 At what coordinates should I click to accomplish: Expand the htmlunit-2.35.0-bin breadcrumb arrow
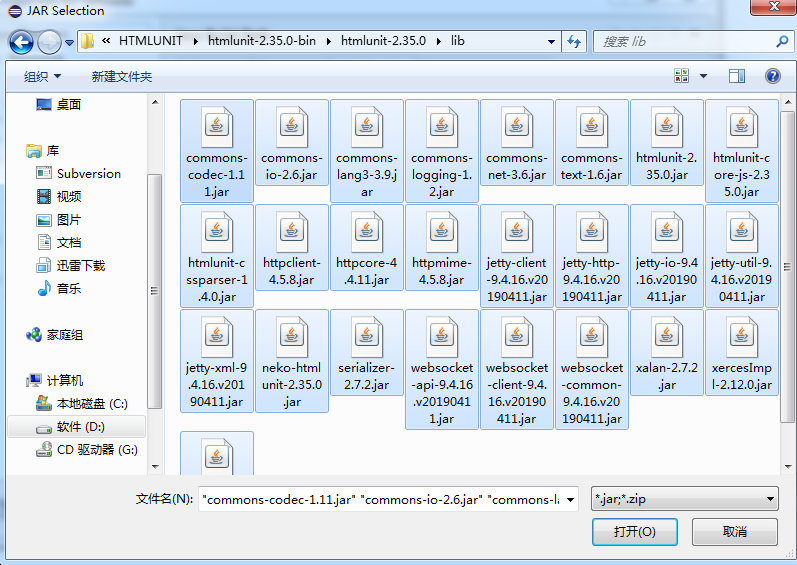(x=329, y=41)
